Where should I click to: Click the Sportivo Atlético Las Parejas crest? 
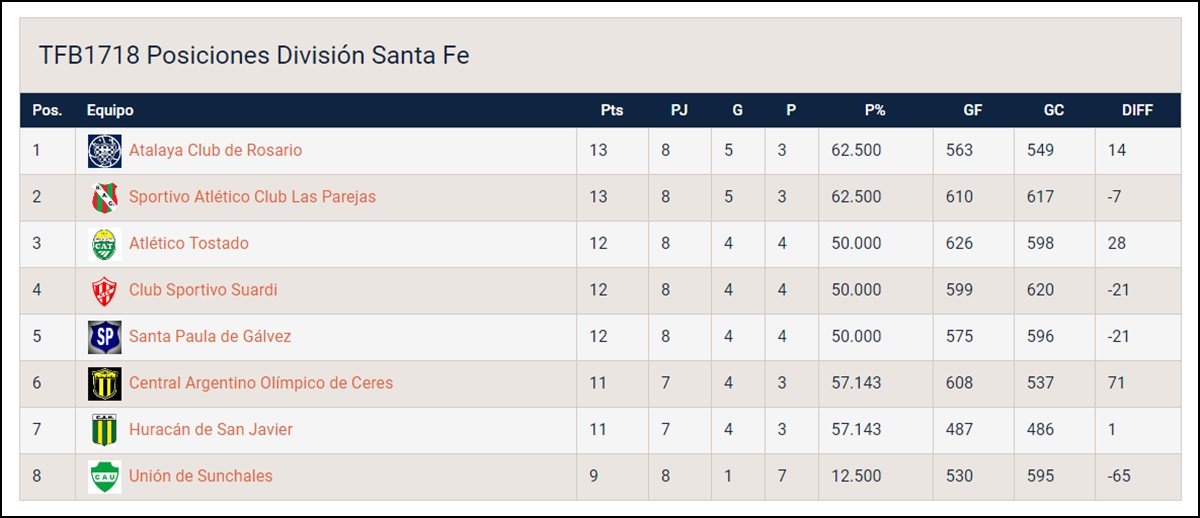point(104,197)
